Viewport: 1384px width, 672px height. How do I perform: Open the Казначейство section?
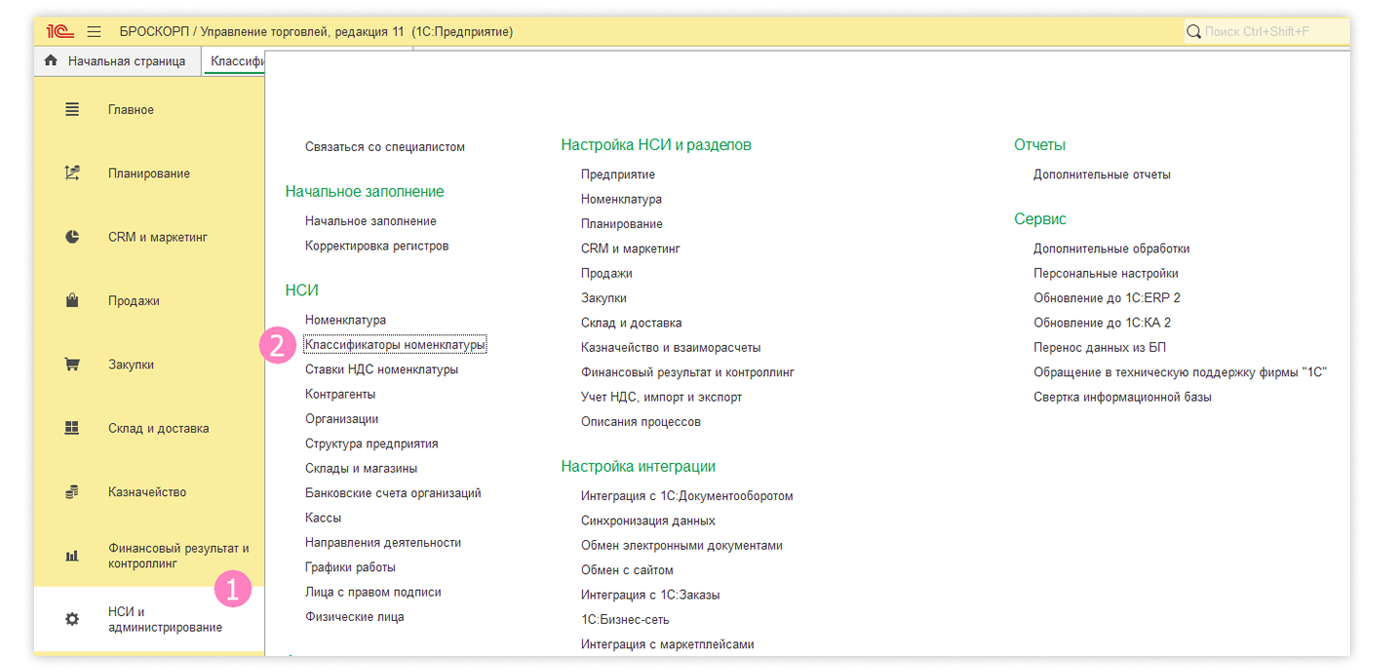point(147,492)
